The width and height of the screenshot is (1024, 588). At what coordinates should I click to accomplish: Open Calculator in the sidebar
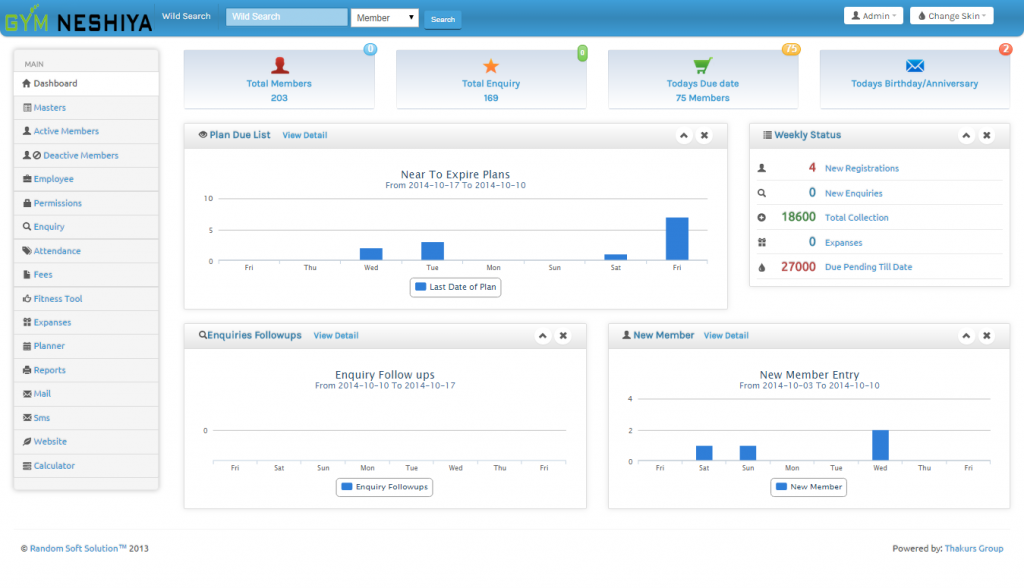(x=86, y=466)
